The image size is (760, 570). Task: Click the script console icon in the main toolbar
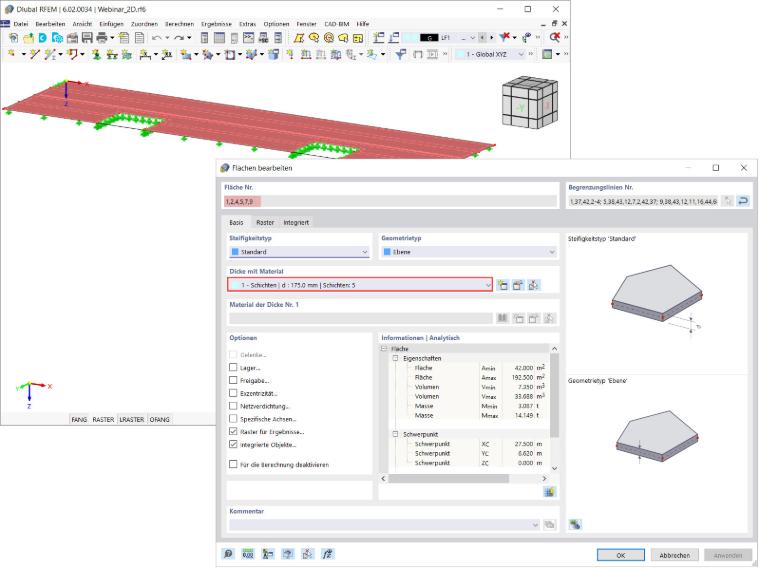249,37
